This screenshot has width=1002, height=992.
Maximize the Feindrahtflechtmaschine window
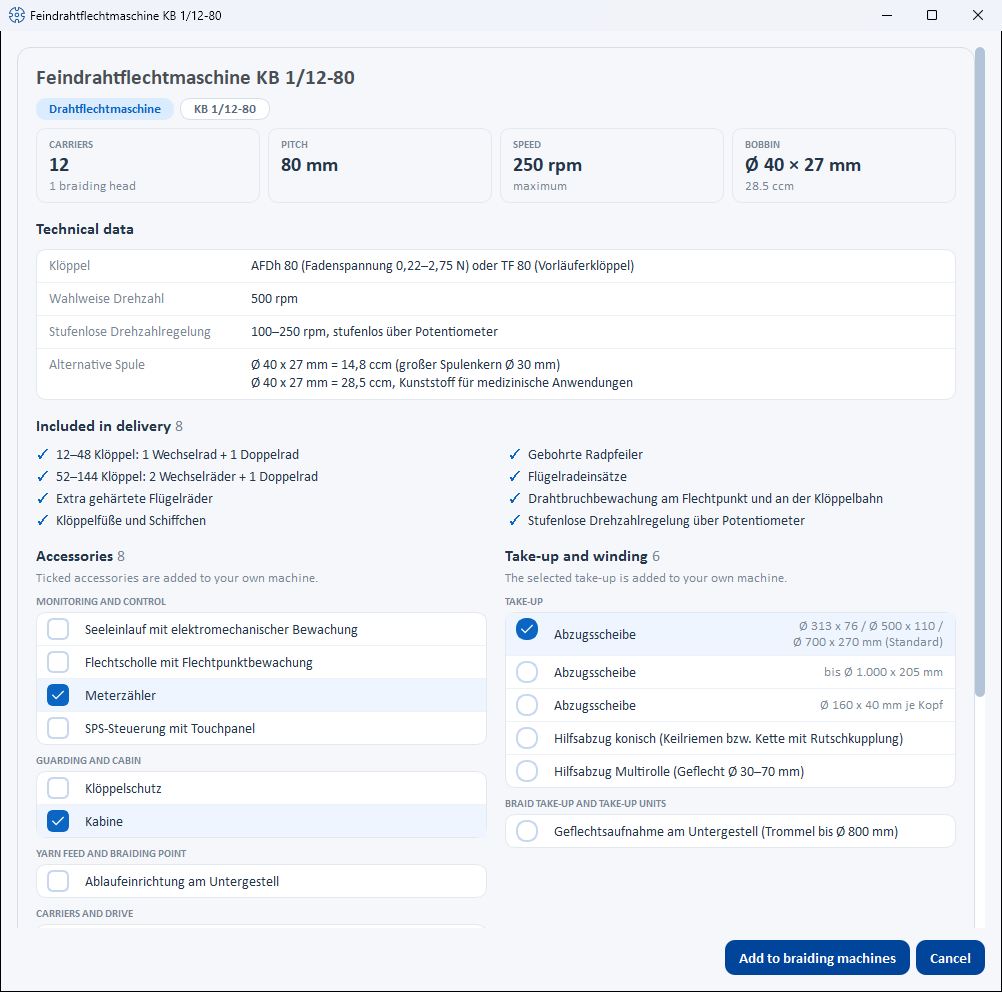[932, 15]
